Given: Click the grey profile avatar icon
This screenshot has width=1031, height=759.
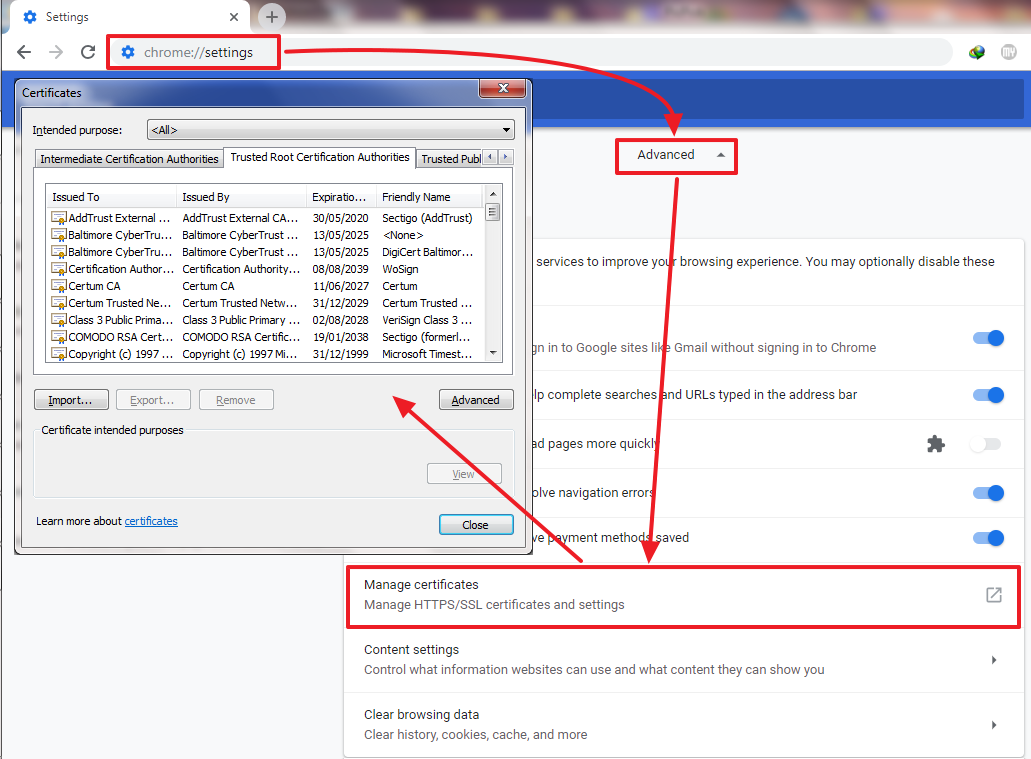Looking at the screenshot, I should 1008,52.
